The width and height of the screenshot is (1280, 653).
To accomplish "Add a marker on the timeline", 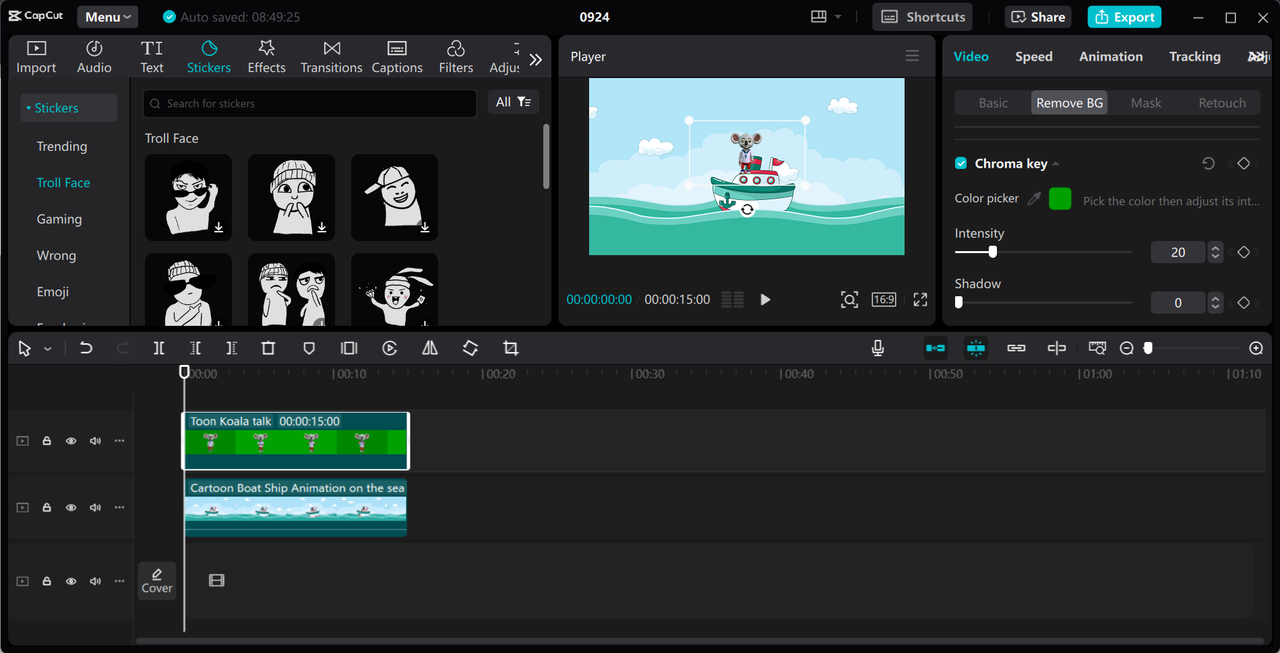I will pos(309,348).
